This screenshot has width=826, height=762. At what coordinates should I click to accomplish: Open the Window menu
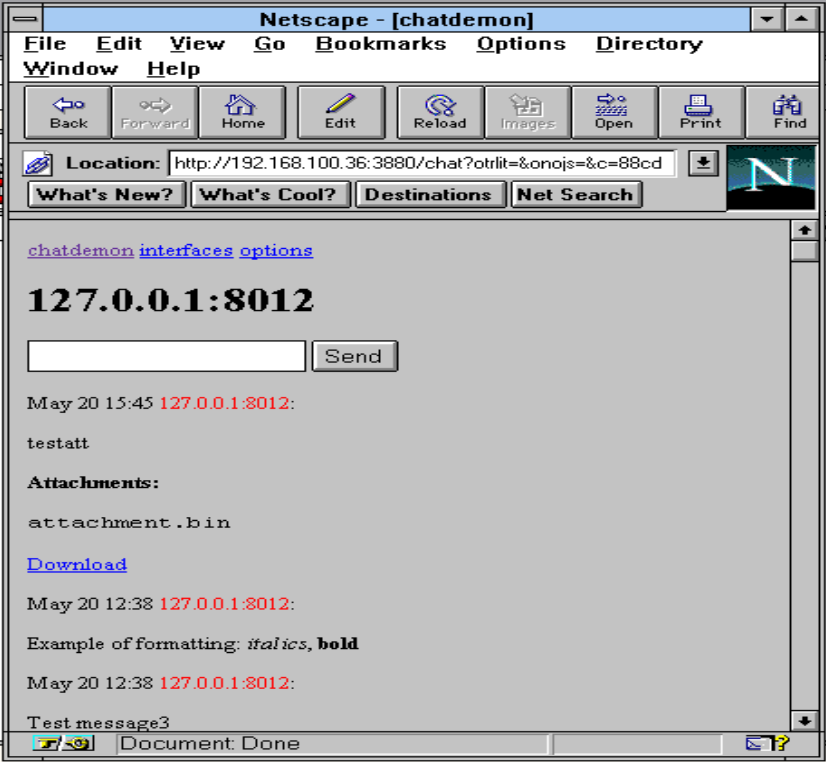coord(71,68)
